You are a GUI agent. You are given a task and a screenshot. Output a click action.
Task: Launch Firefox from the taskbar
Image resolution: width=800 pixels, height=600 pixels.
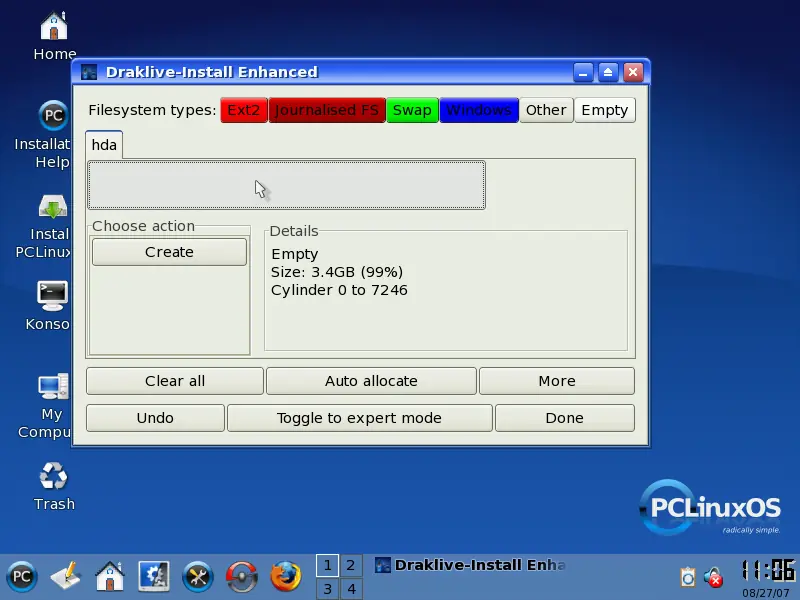click(286, 577)
